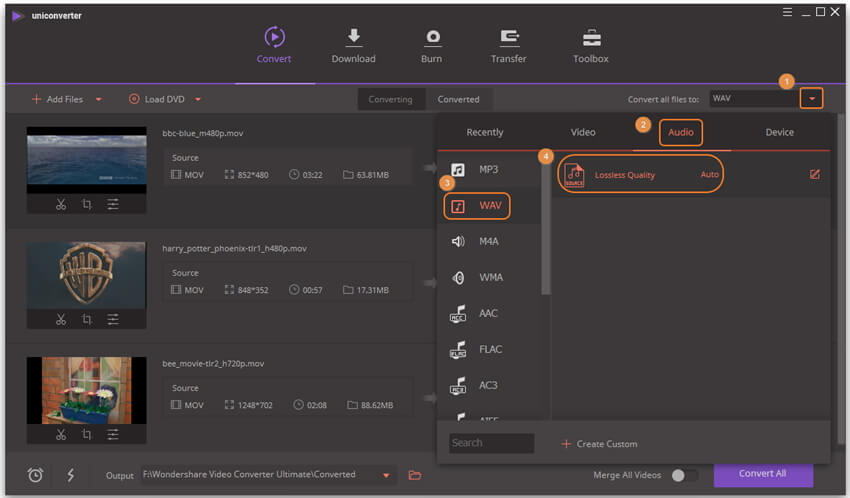Choose the Lossless Quality Auto preset
Viewport: 850px width, 498px height.
640,174
